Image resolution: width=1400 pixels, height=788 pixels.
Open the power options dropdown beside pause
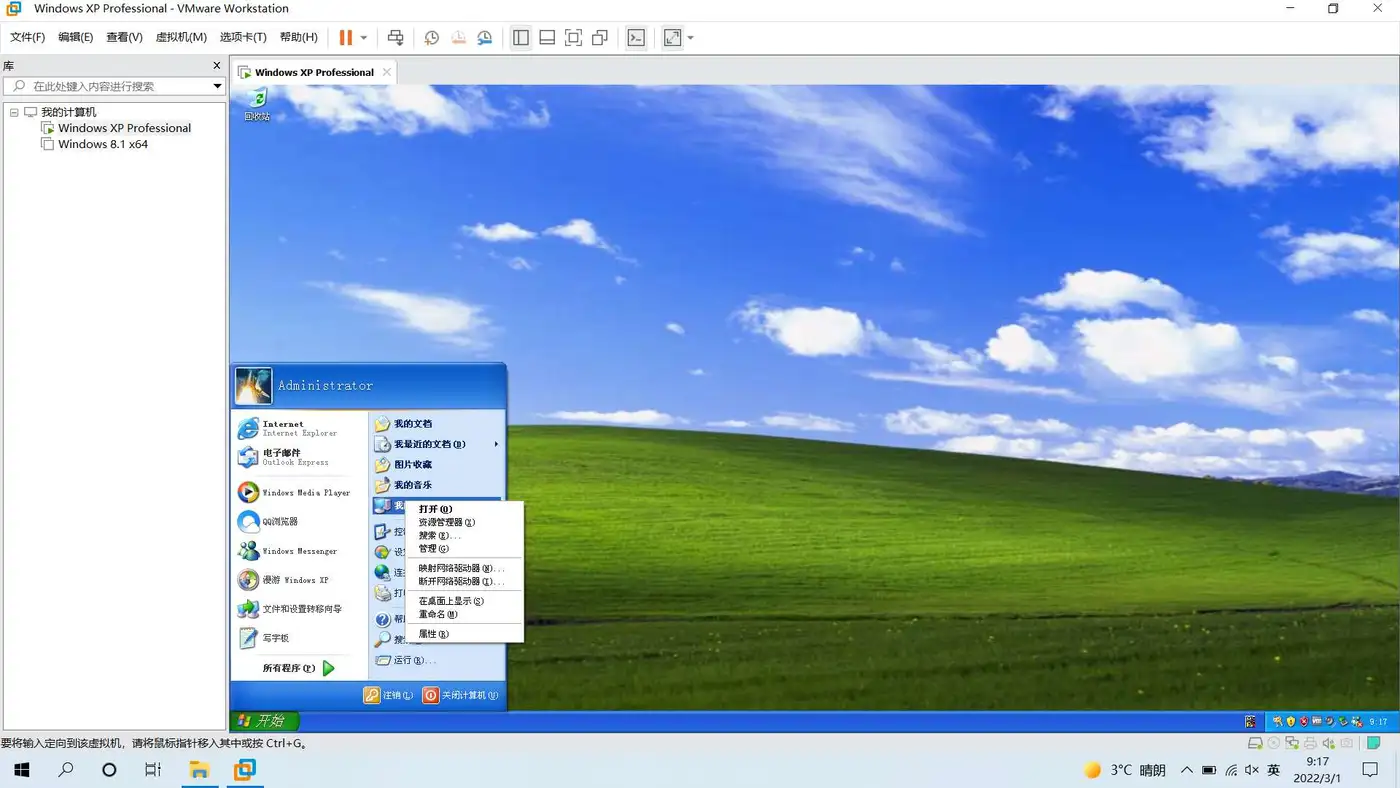click(364, 38)
